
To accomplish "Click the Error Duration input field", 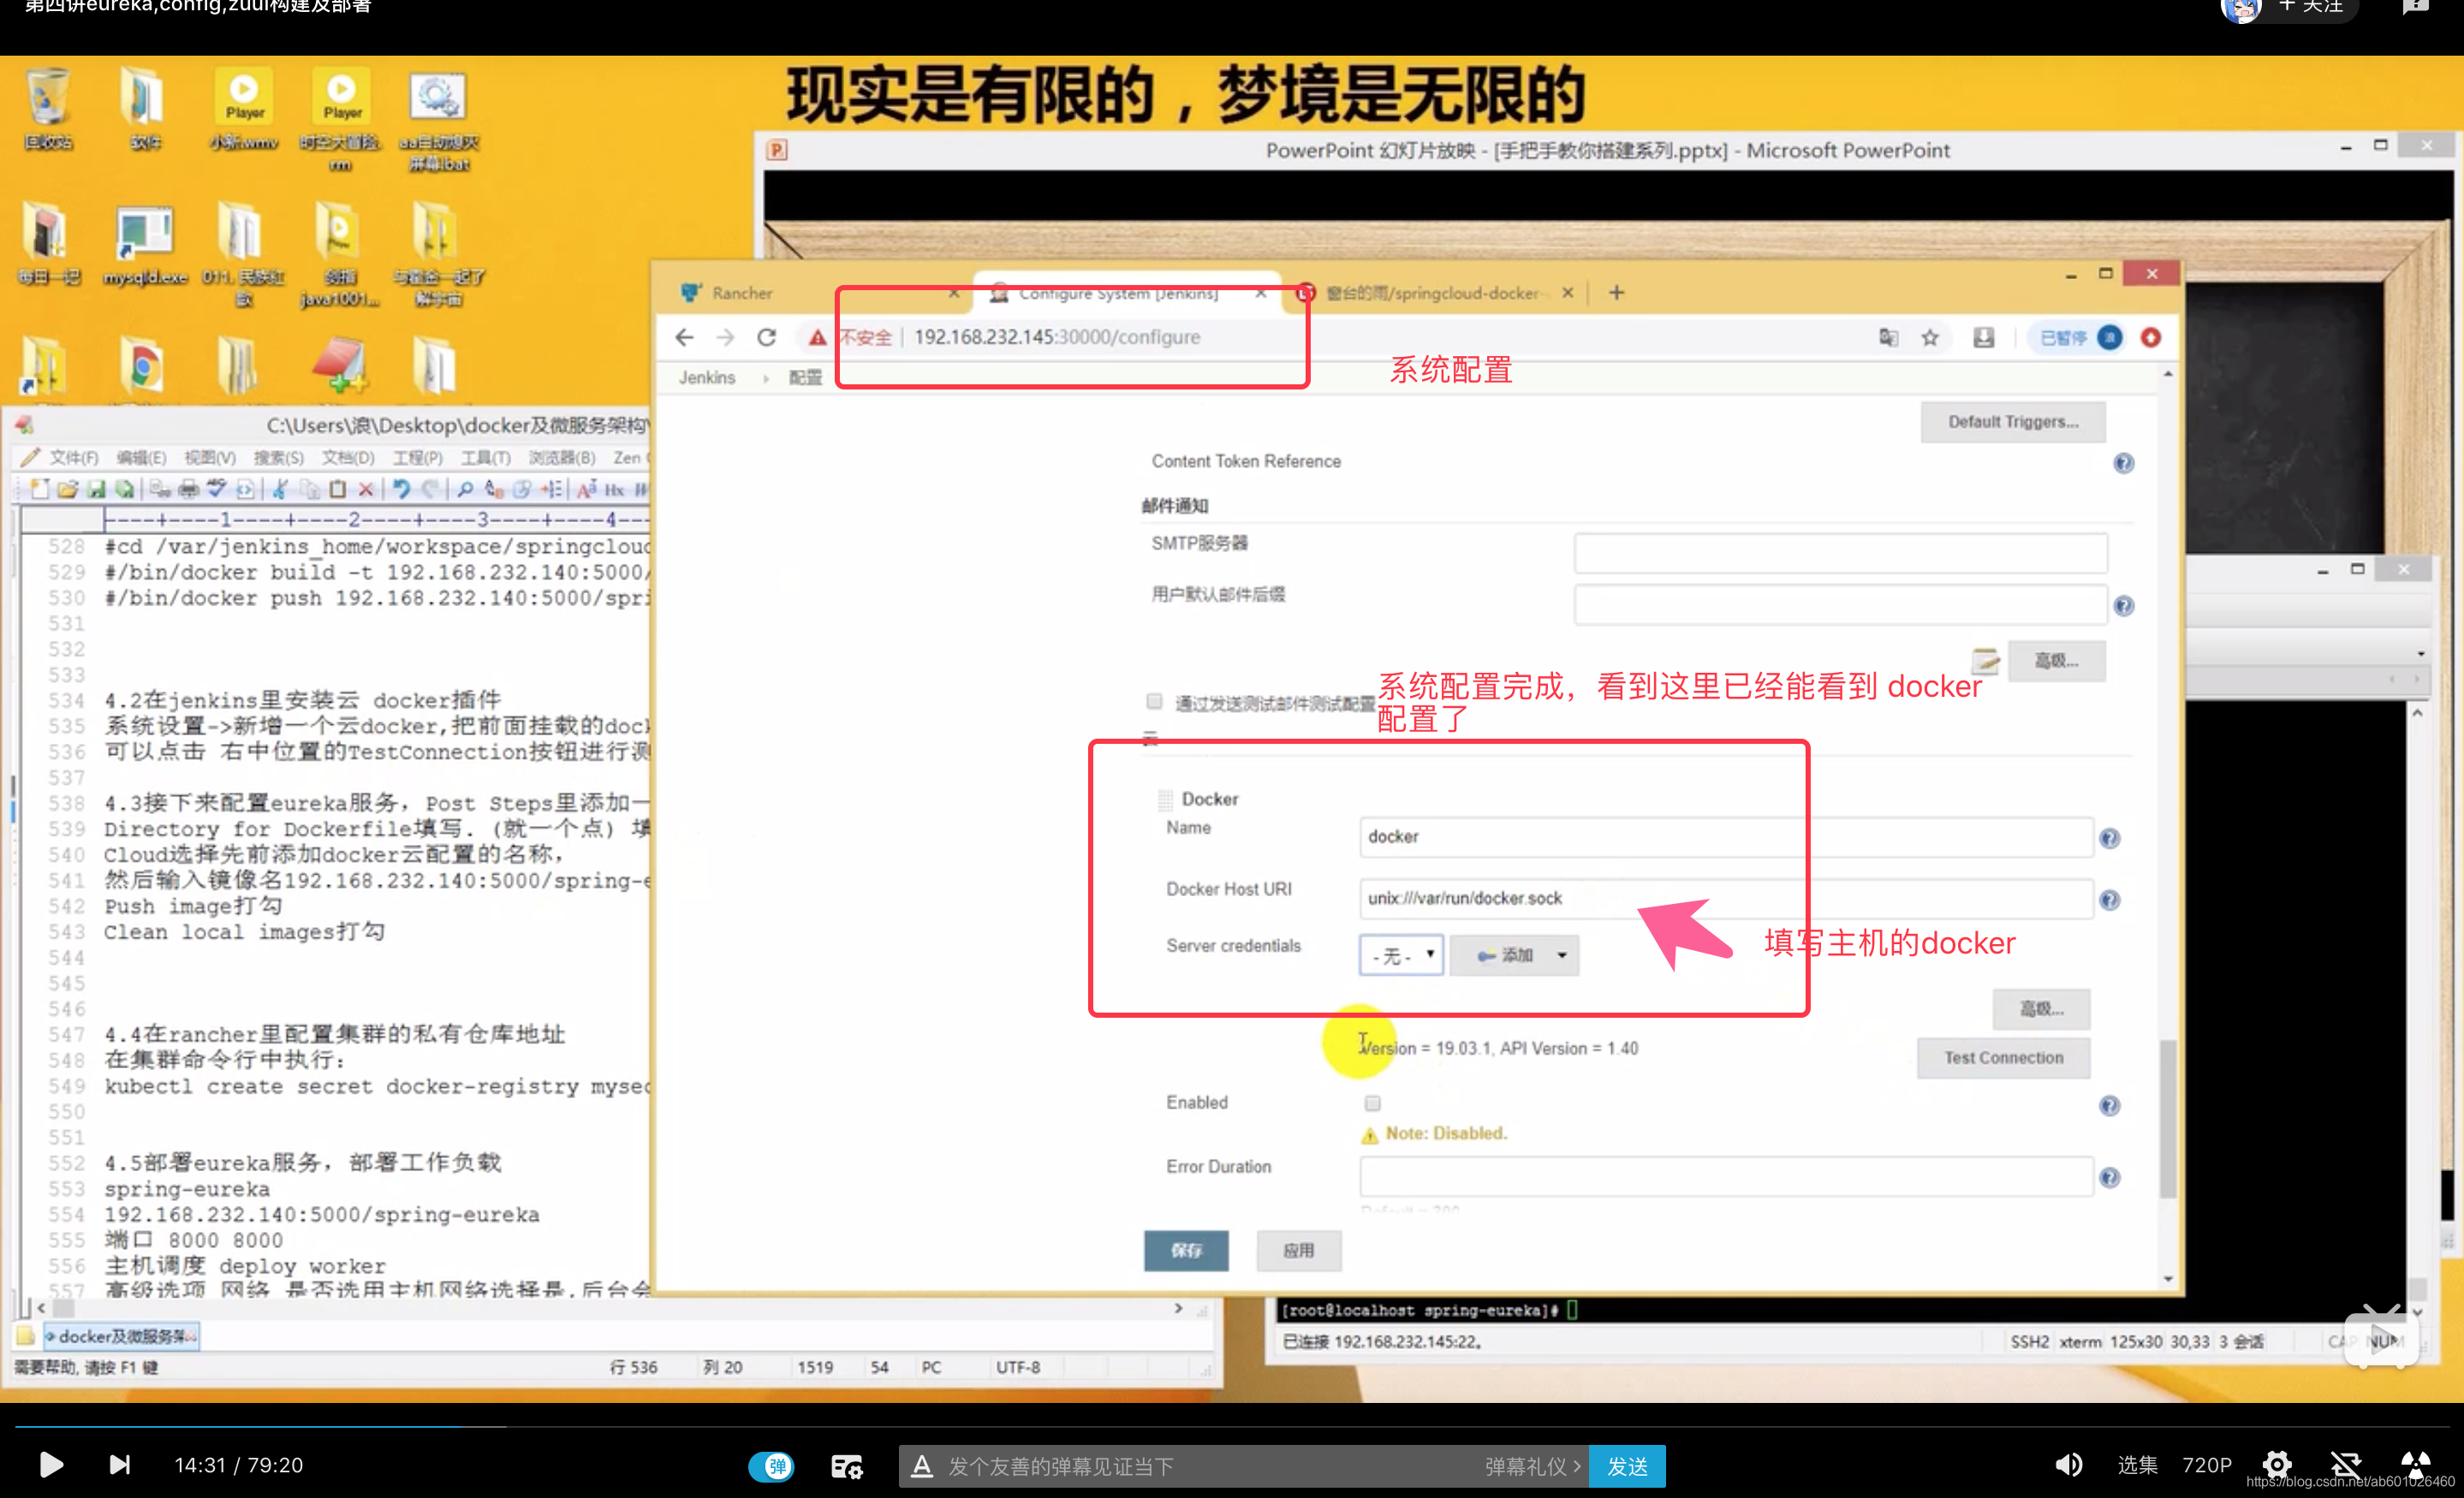I will (1726, 1176).
